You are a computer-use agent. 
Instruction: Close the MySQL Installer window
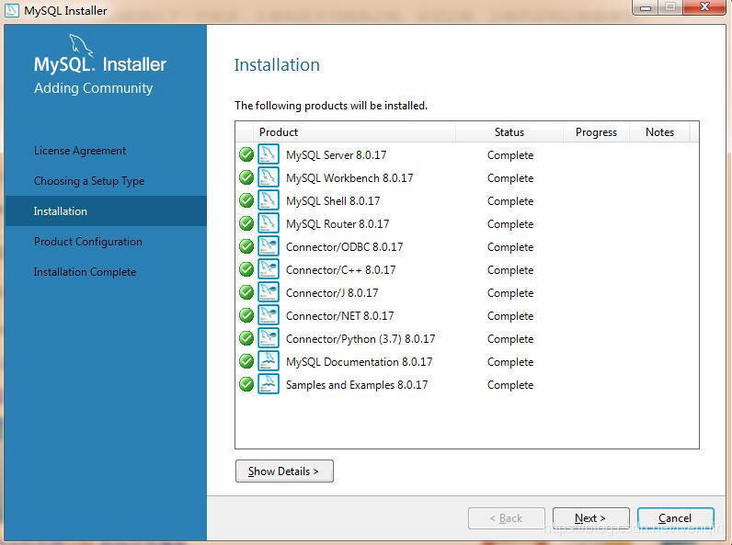click(704, 7)
